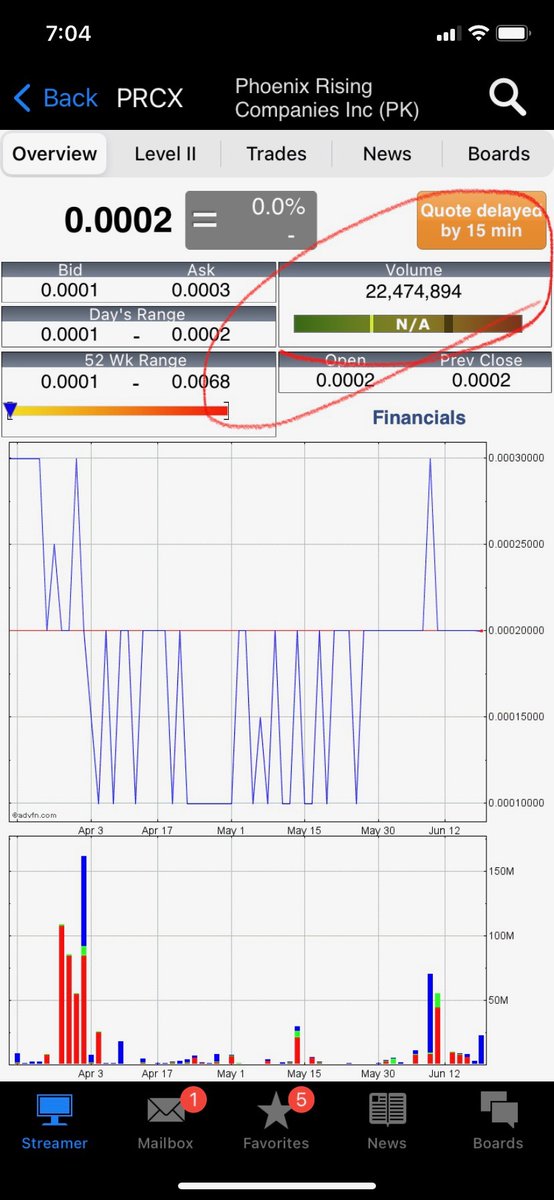Switch to the upper News tab
This screenshot has height=1200, width=554.
tap(387, 154)
